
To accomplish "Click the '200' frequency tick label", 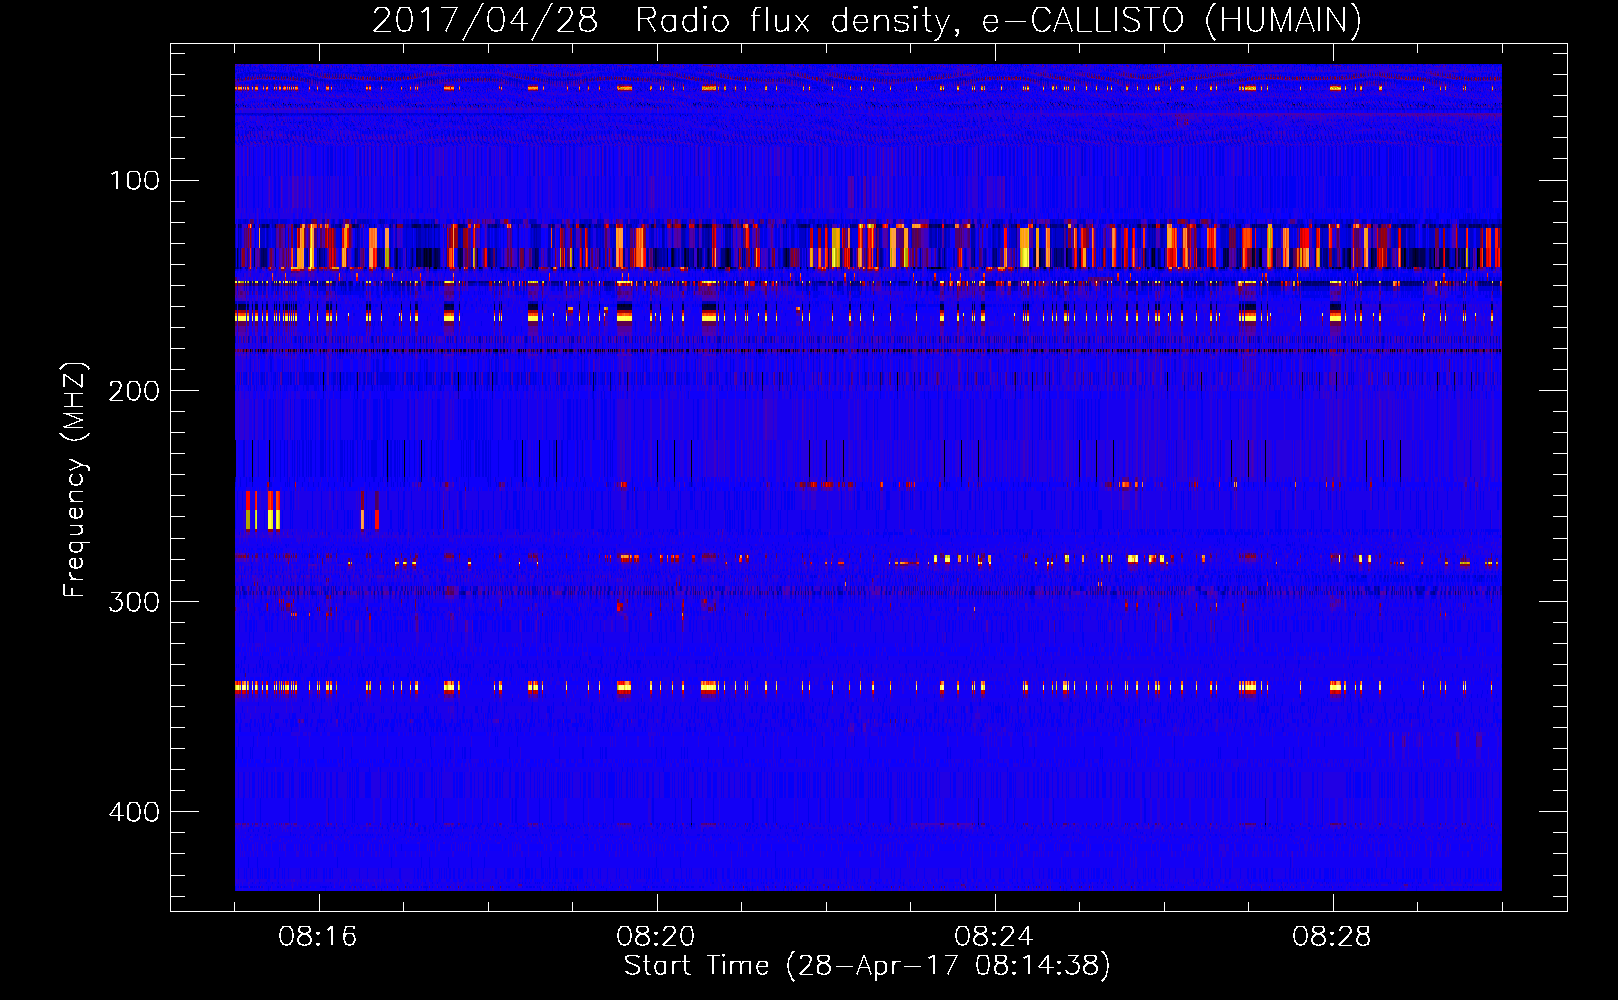I will pos(134,391).
